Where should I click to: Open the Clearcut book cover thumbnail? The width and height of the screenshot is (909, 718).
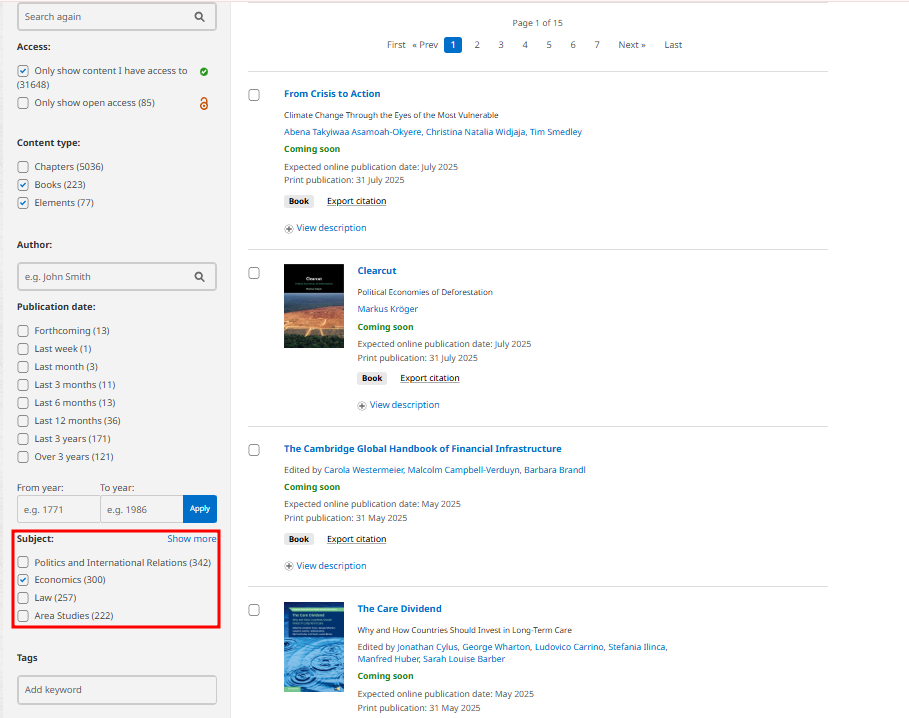pos(314,306)
